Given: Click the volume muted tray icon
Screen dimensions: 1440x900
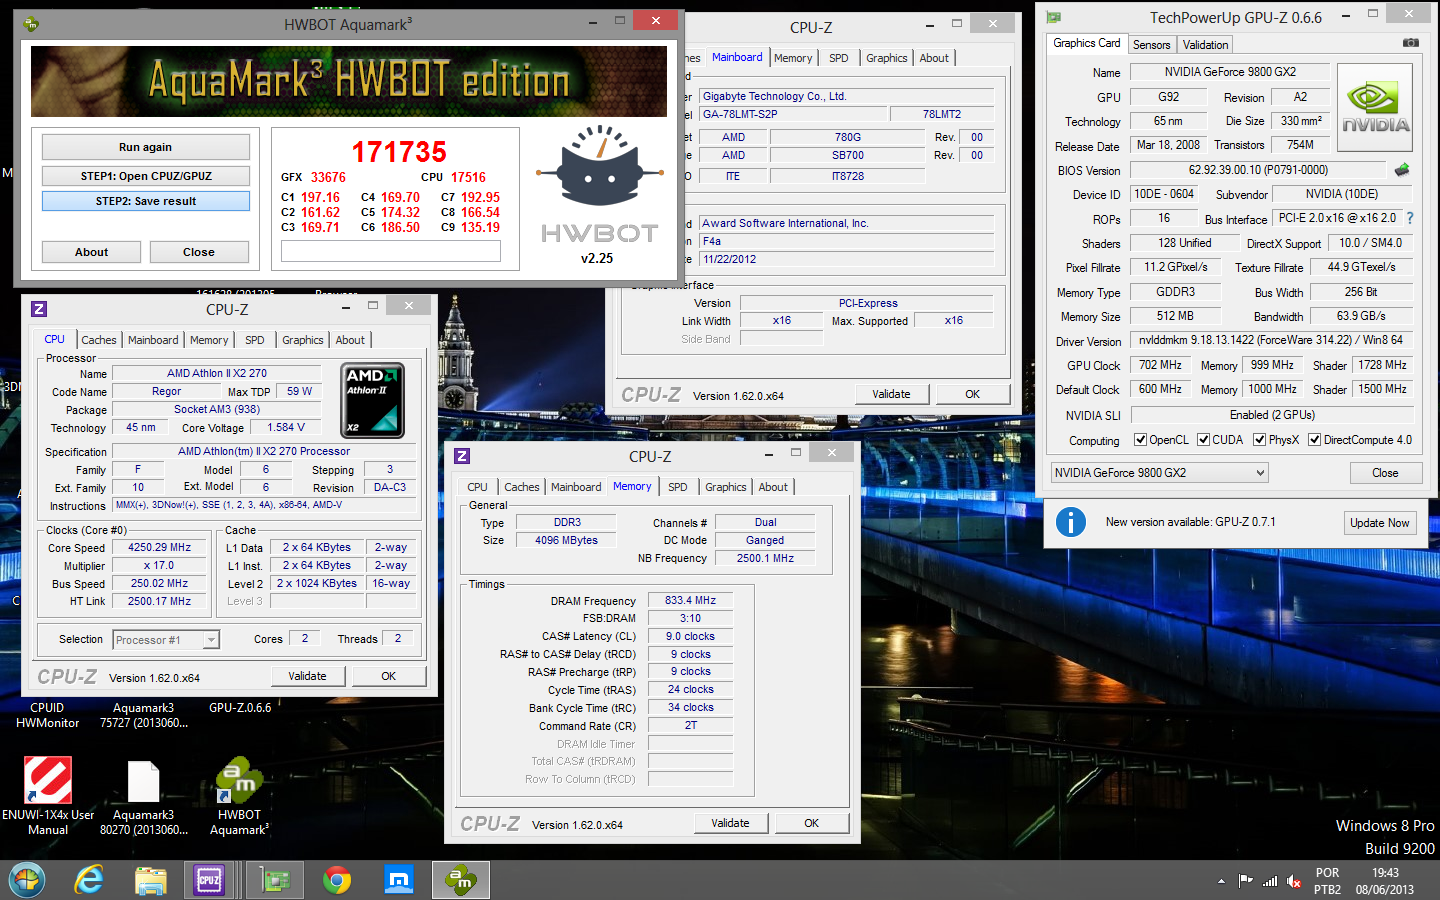Looking at the screenshot, I should click(x=1293, y=881).
